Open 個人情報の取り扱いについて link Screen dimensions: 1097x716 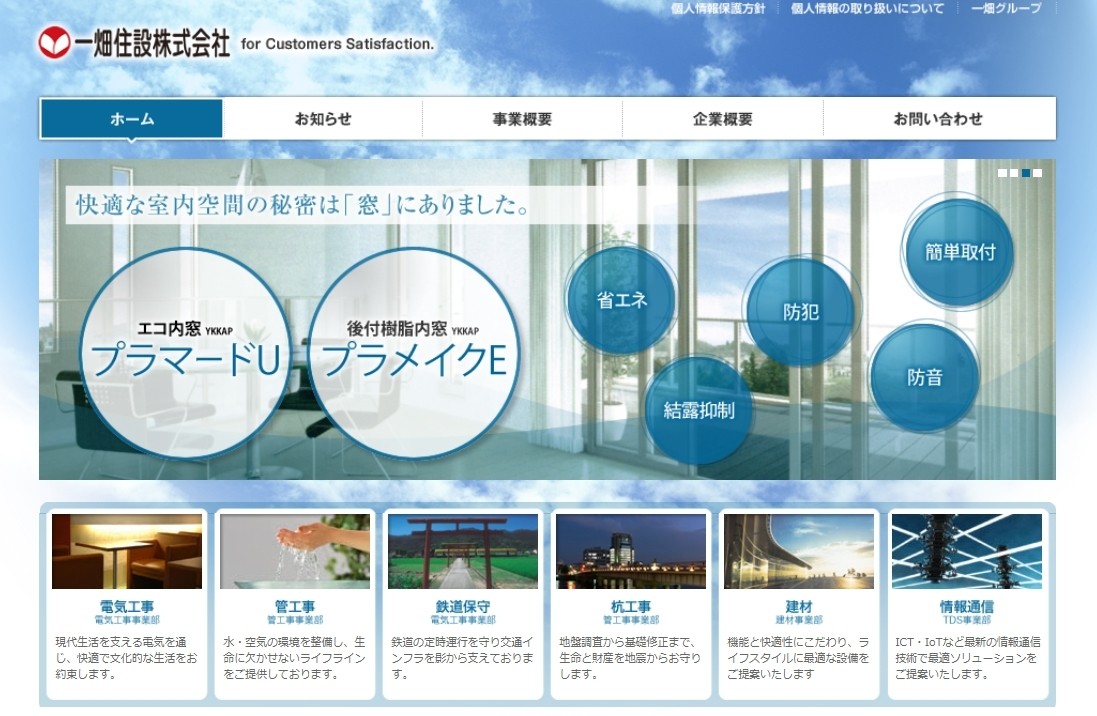coord(867,8)
